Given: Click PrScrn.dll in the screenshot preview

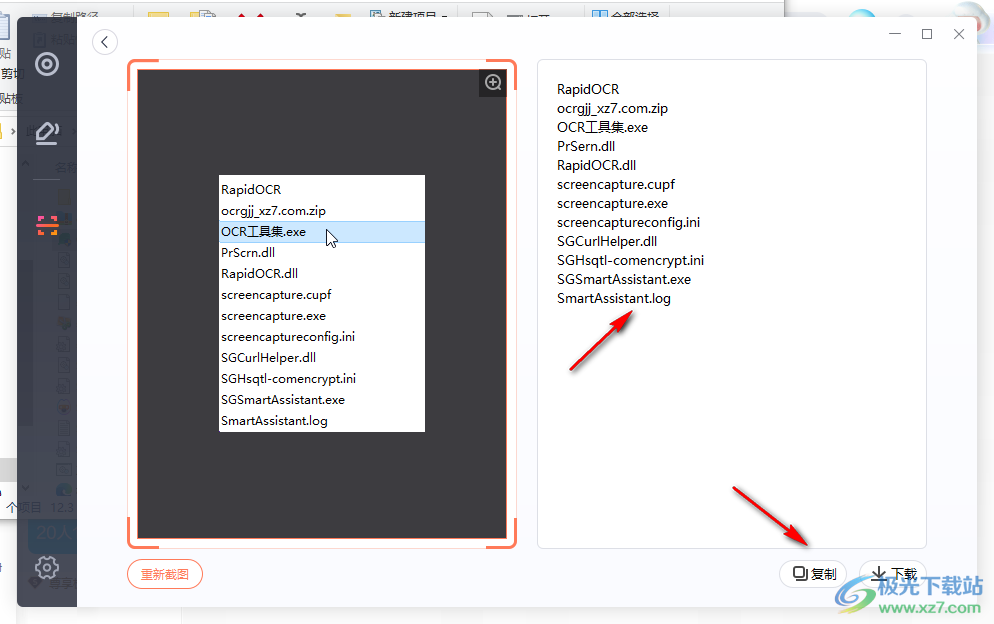Looking at the screenshot, I should 248,253.
